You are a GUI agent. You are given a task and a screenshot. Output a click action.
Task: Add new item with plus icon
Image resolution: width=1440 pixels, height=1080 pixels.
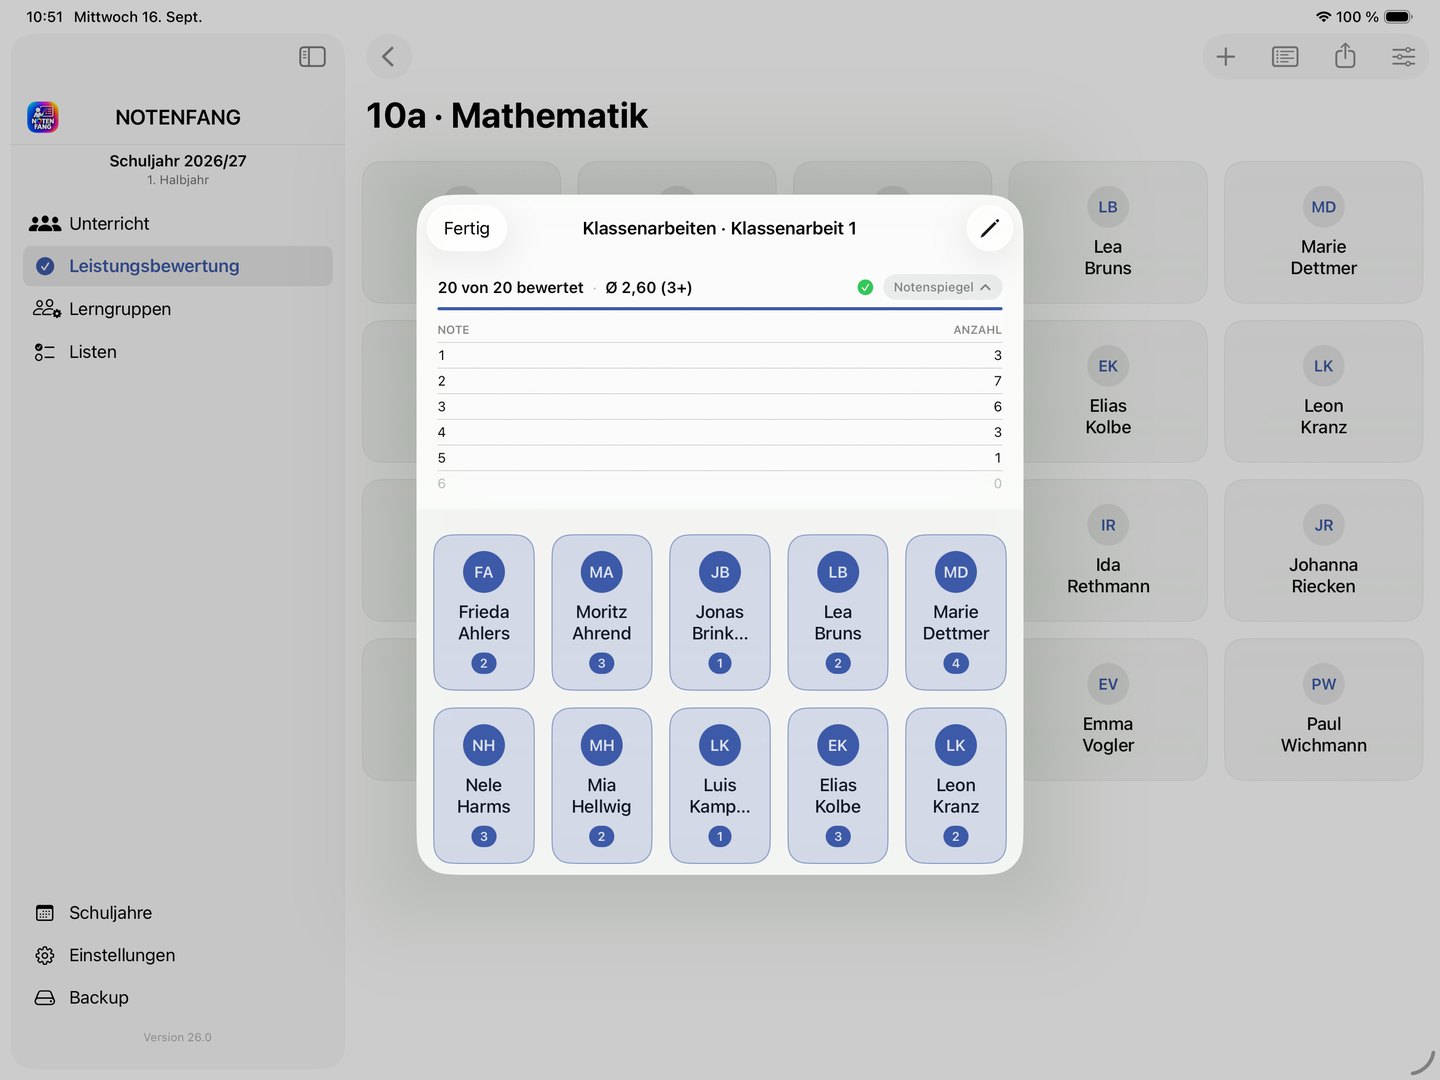pyautogui.click(x=1225, y=57)
